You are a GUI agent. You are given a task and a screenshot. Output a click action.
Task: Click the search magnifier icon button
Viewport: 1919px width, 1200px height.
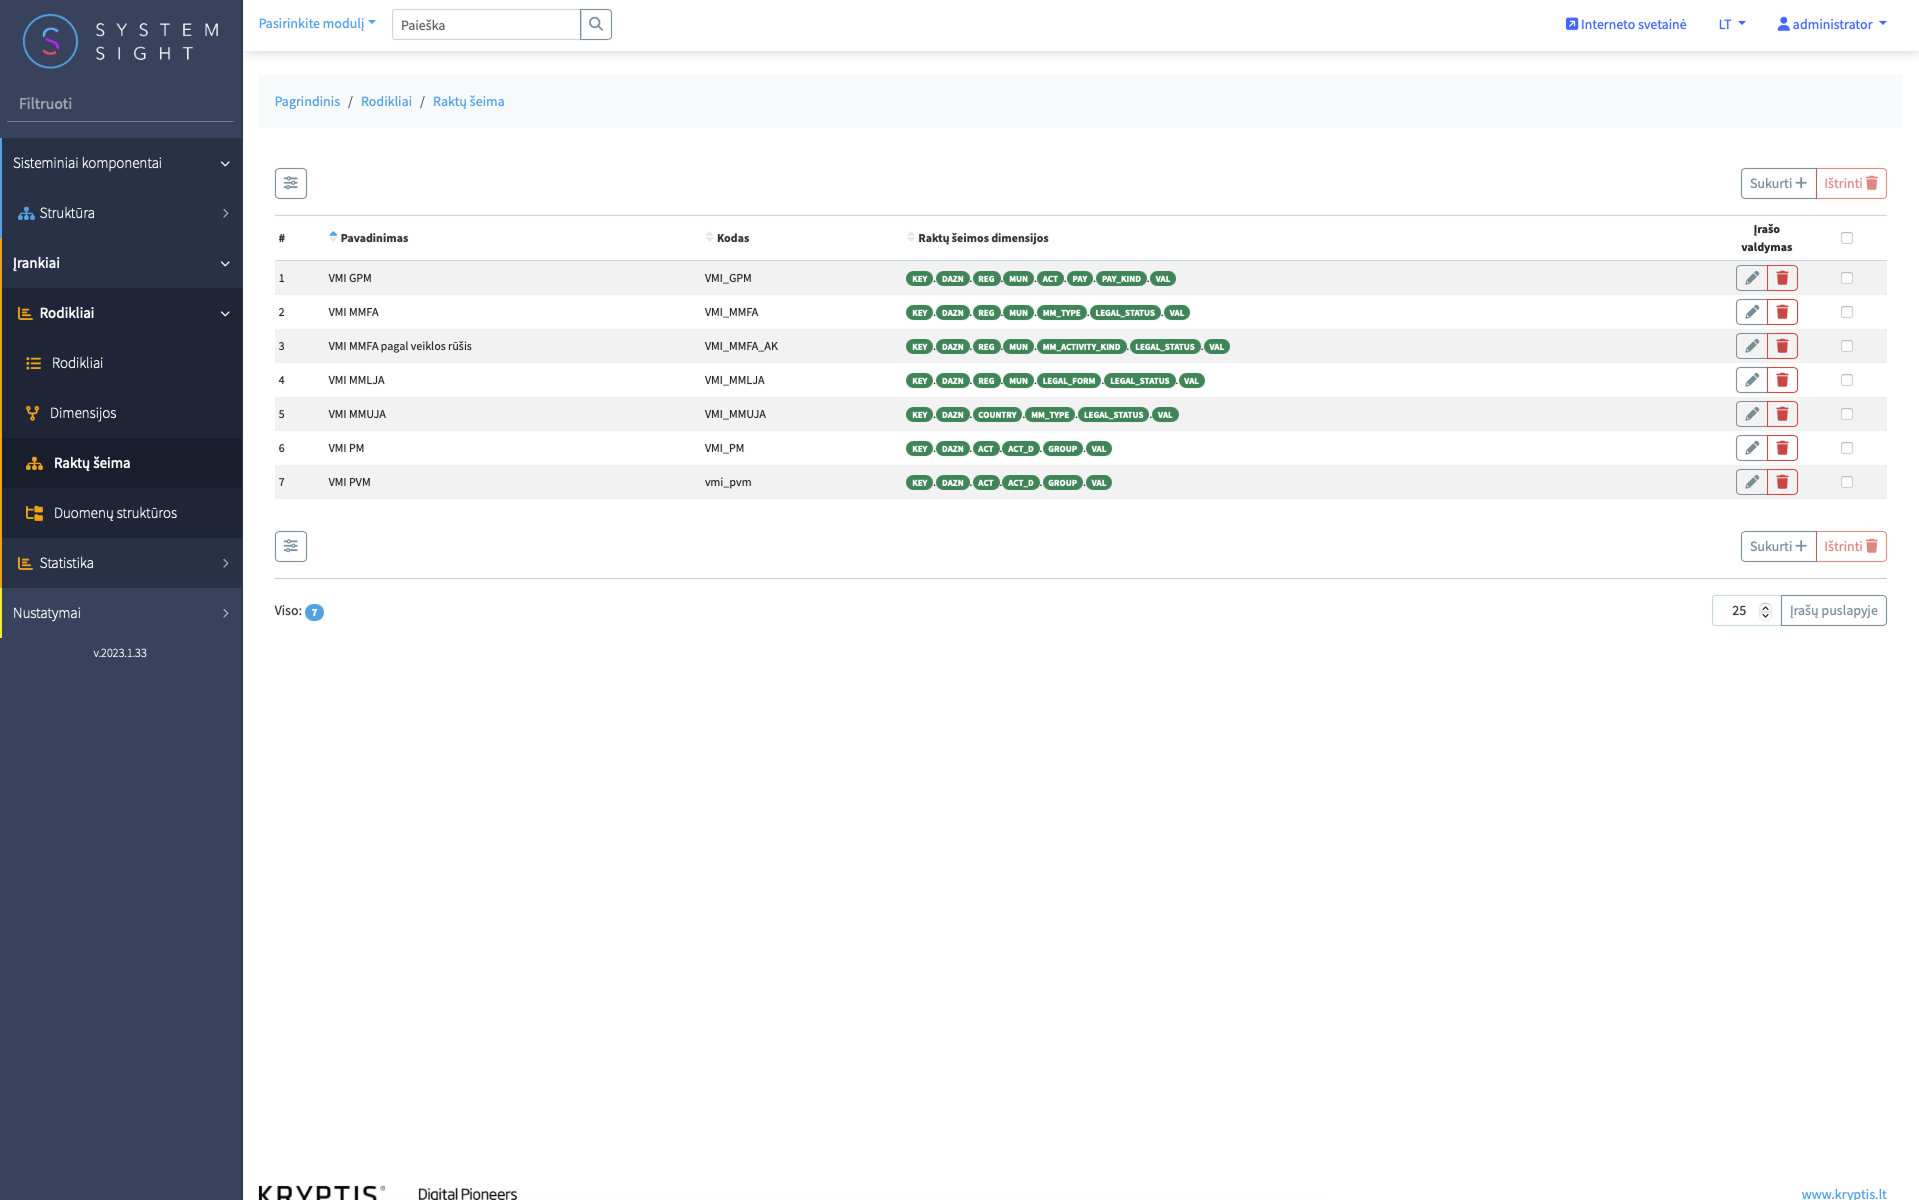(x=596, y=24)
